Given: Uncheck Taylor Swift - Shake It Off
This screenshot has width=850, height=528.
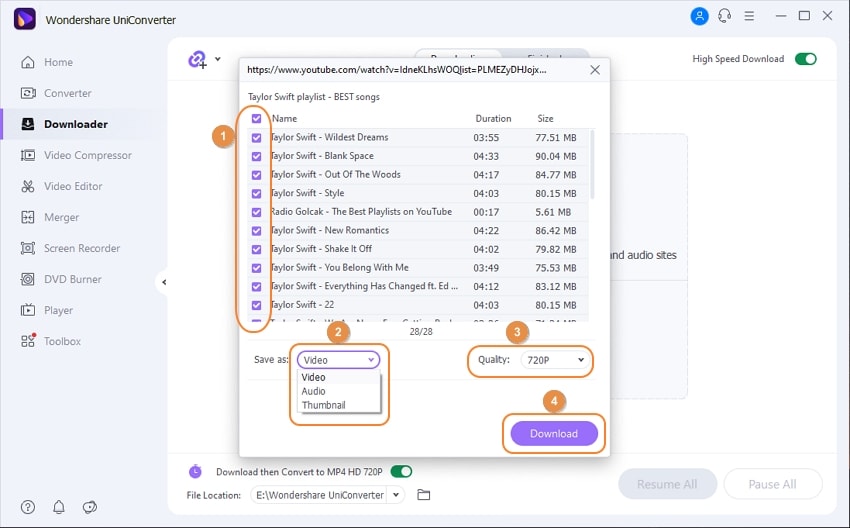Looking at the screenshot, I should (256, 249).
